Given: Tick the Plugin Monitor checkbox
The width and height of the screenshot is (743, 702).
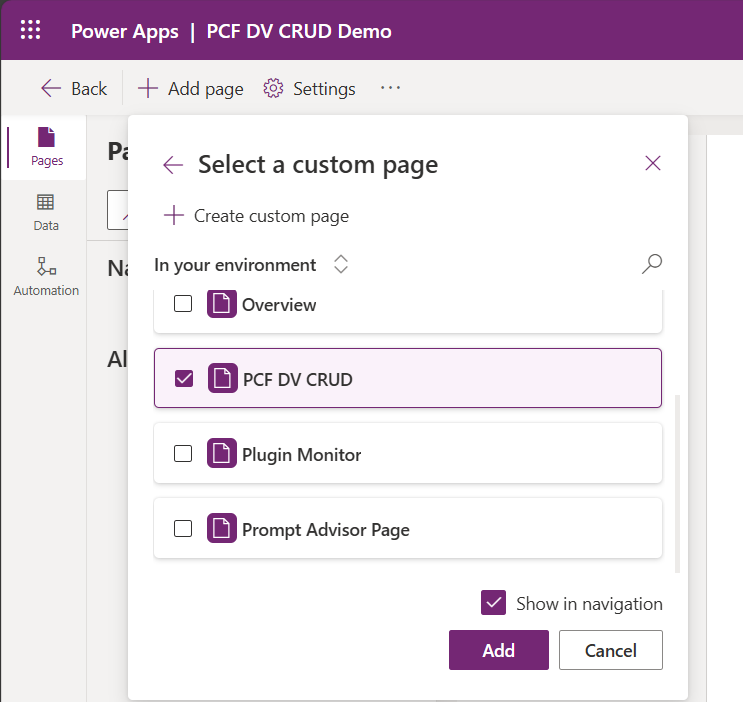Looking at the screenshot, I should tap(183, 454).
